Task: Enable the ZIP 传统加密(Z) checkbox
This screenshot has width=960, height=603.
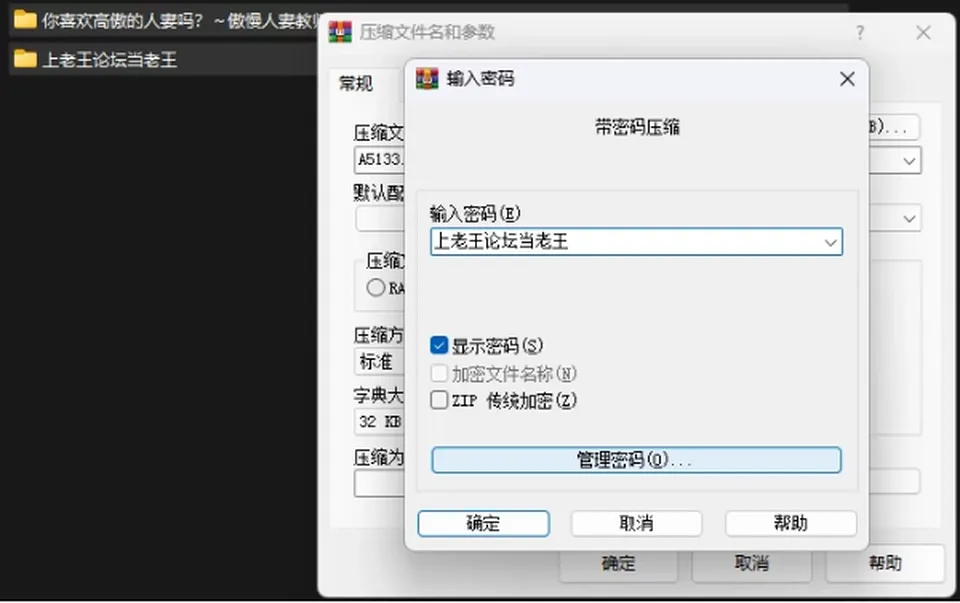Action: (x=439, y=400)
